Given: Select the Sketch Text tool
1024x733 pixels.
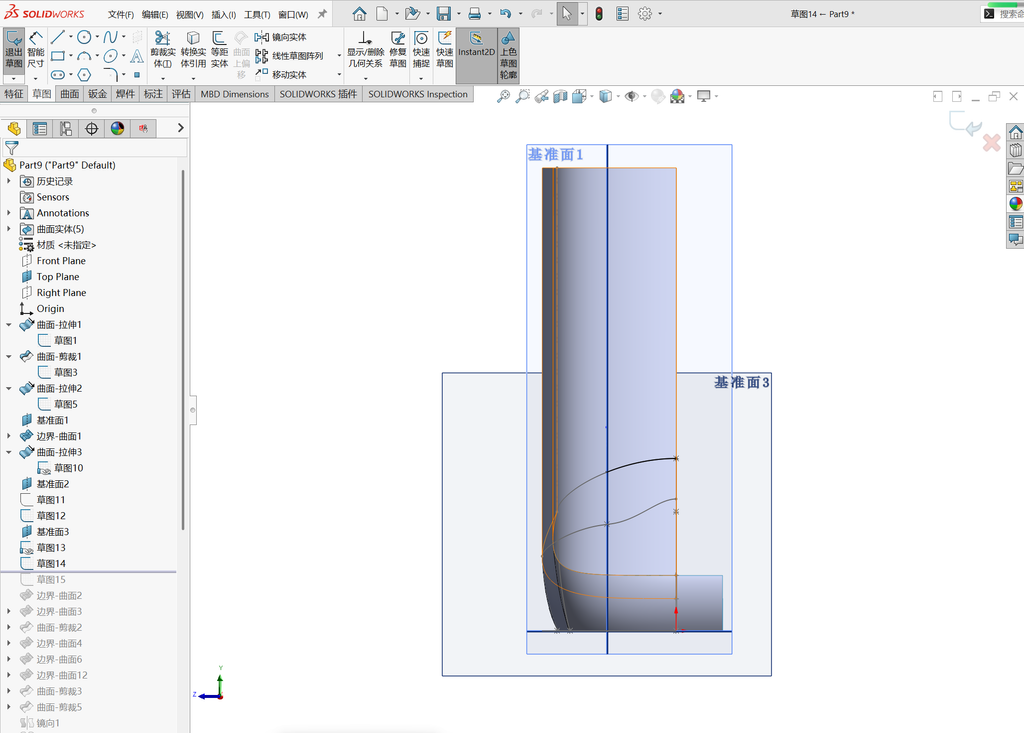Looking at the screenshot, I should click(x=136, y=56).
